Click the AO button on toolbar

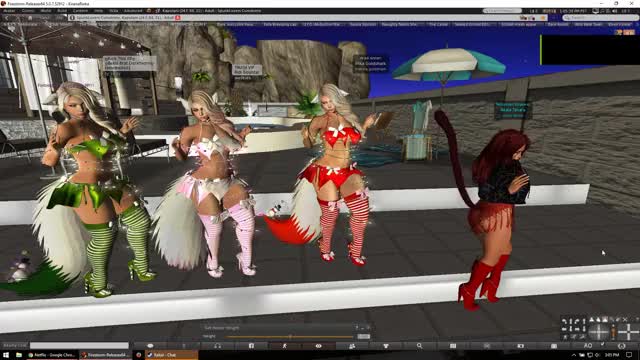tap(588, 346)
